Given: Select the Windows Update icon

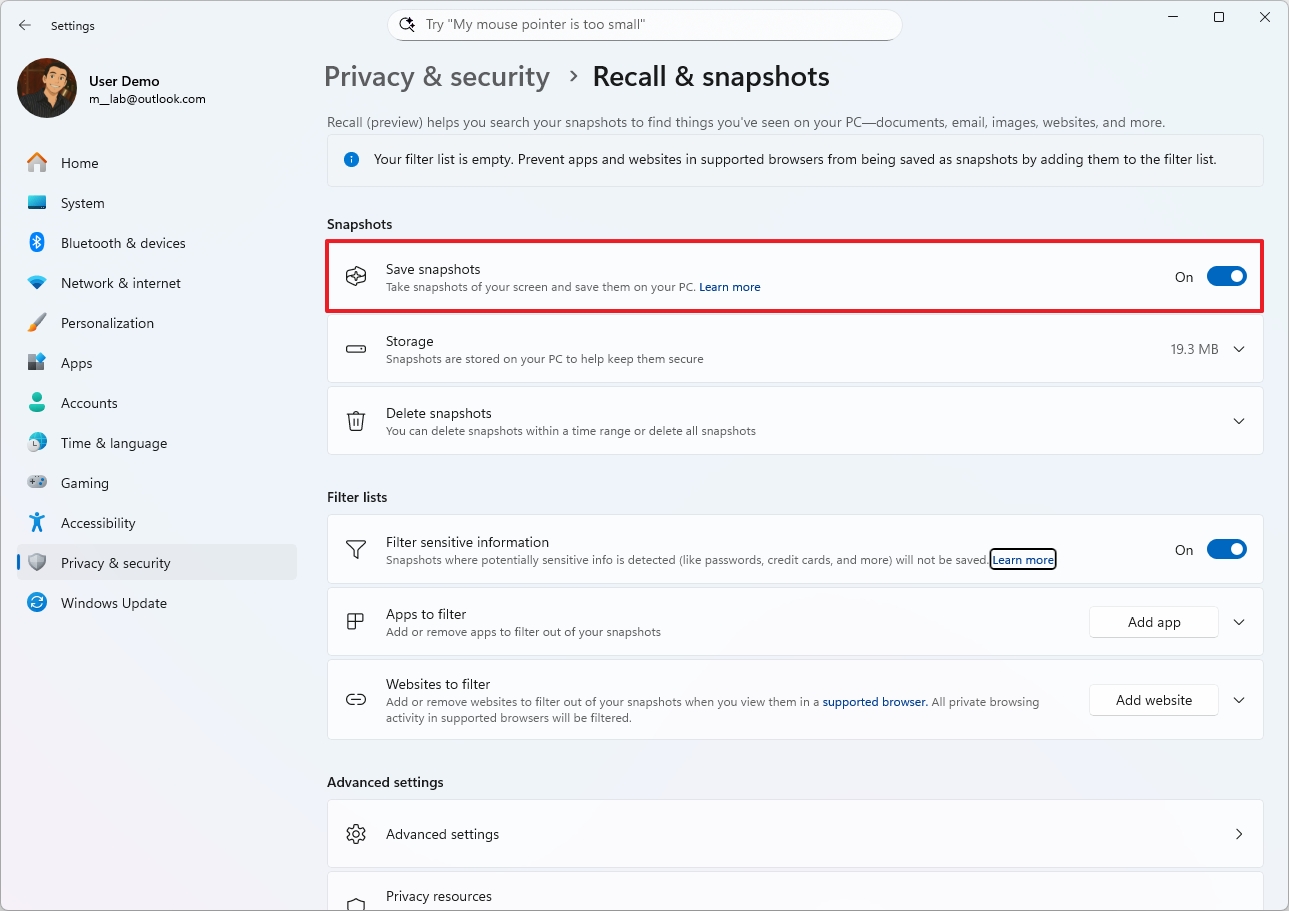Looking at the screenshot, I should (36, 603).
